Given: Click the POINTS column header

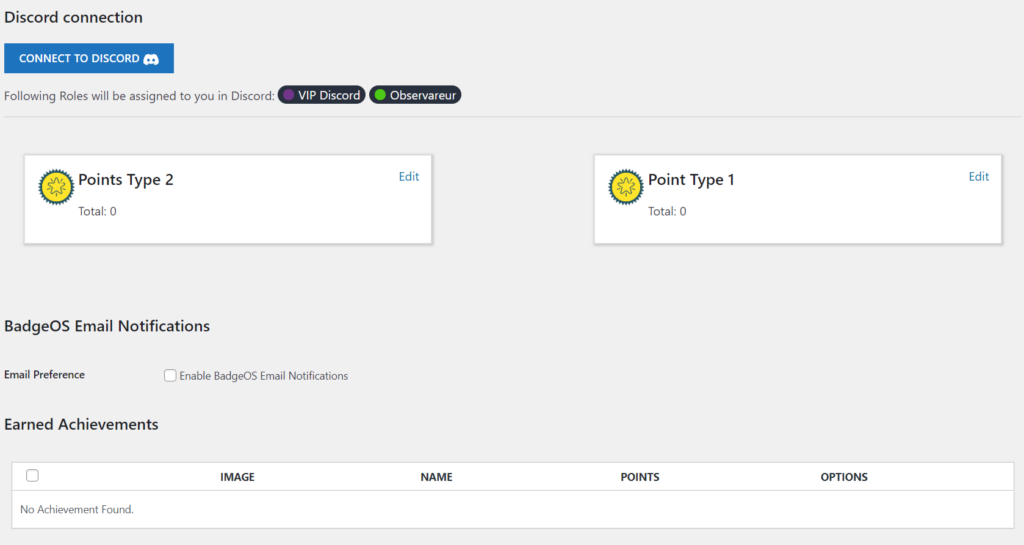Looking at the screenshot, I should (640, 477).
